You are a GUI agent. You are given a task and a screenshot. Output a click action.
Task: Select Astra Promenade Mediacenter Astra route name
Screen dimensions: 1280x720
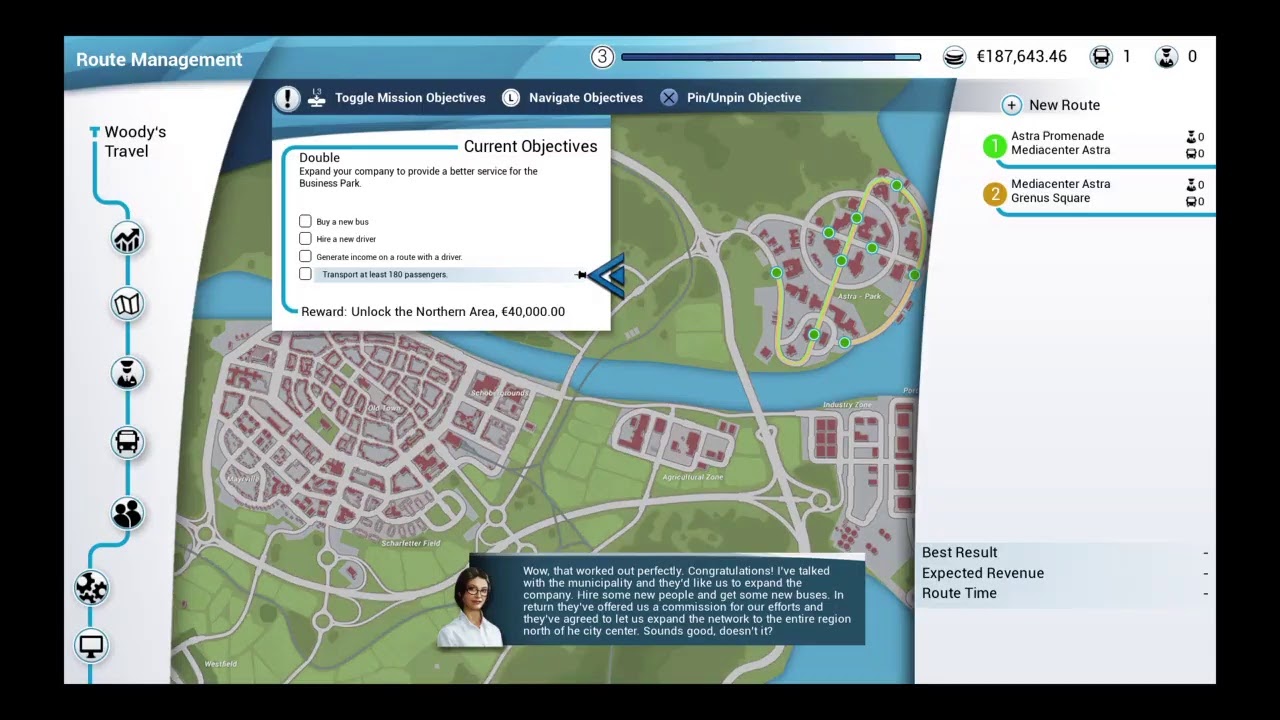[x=1060, y=143]
